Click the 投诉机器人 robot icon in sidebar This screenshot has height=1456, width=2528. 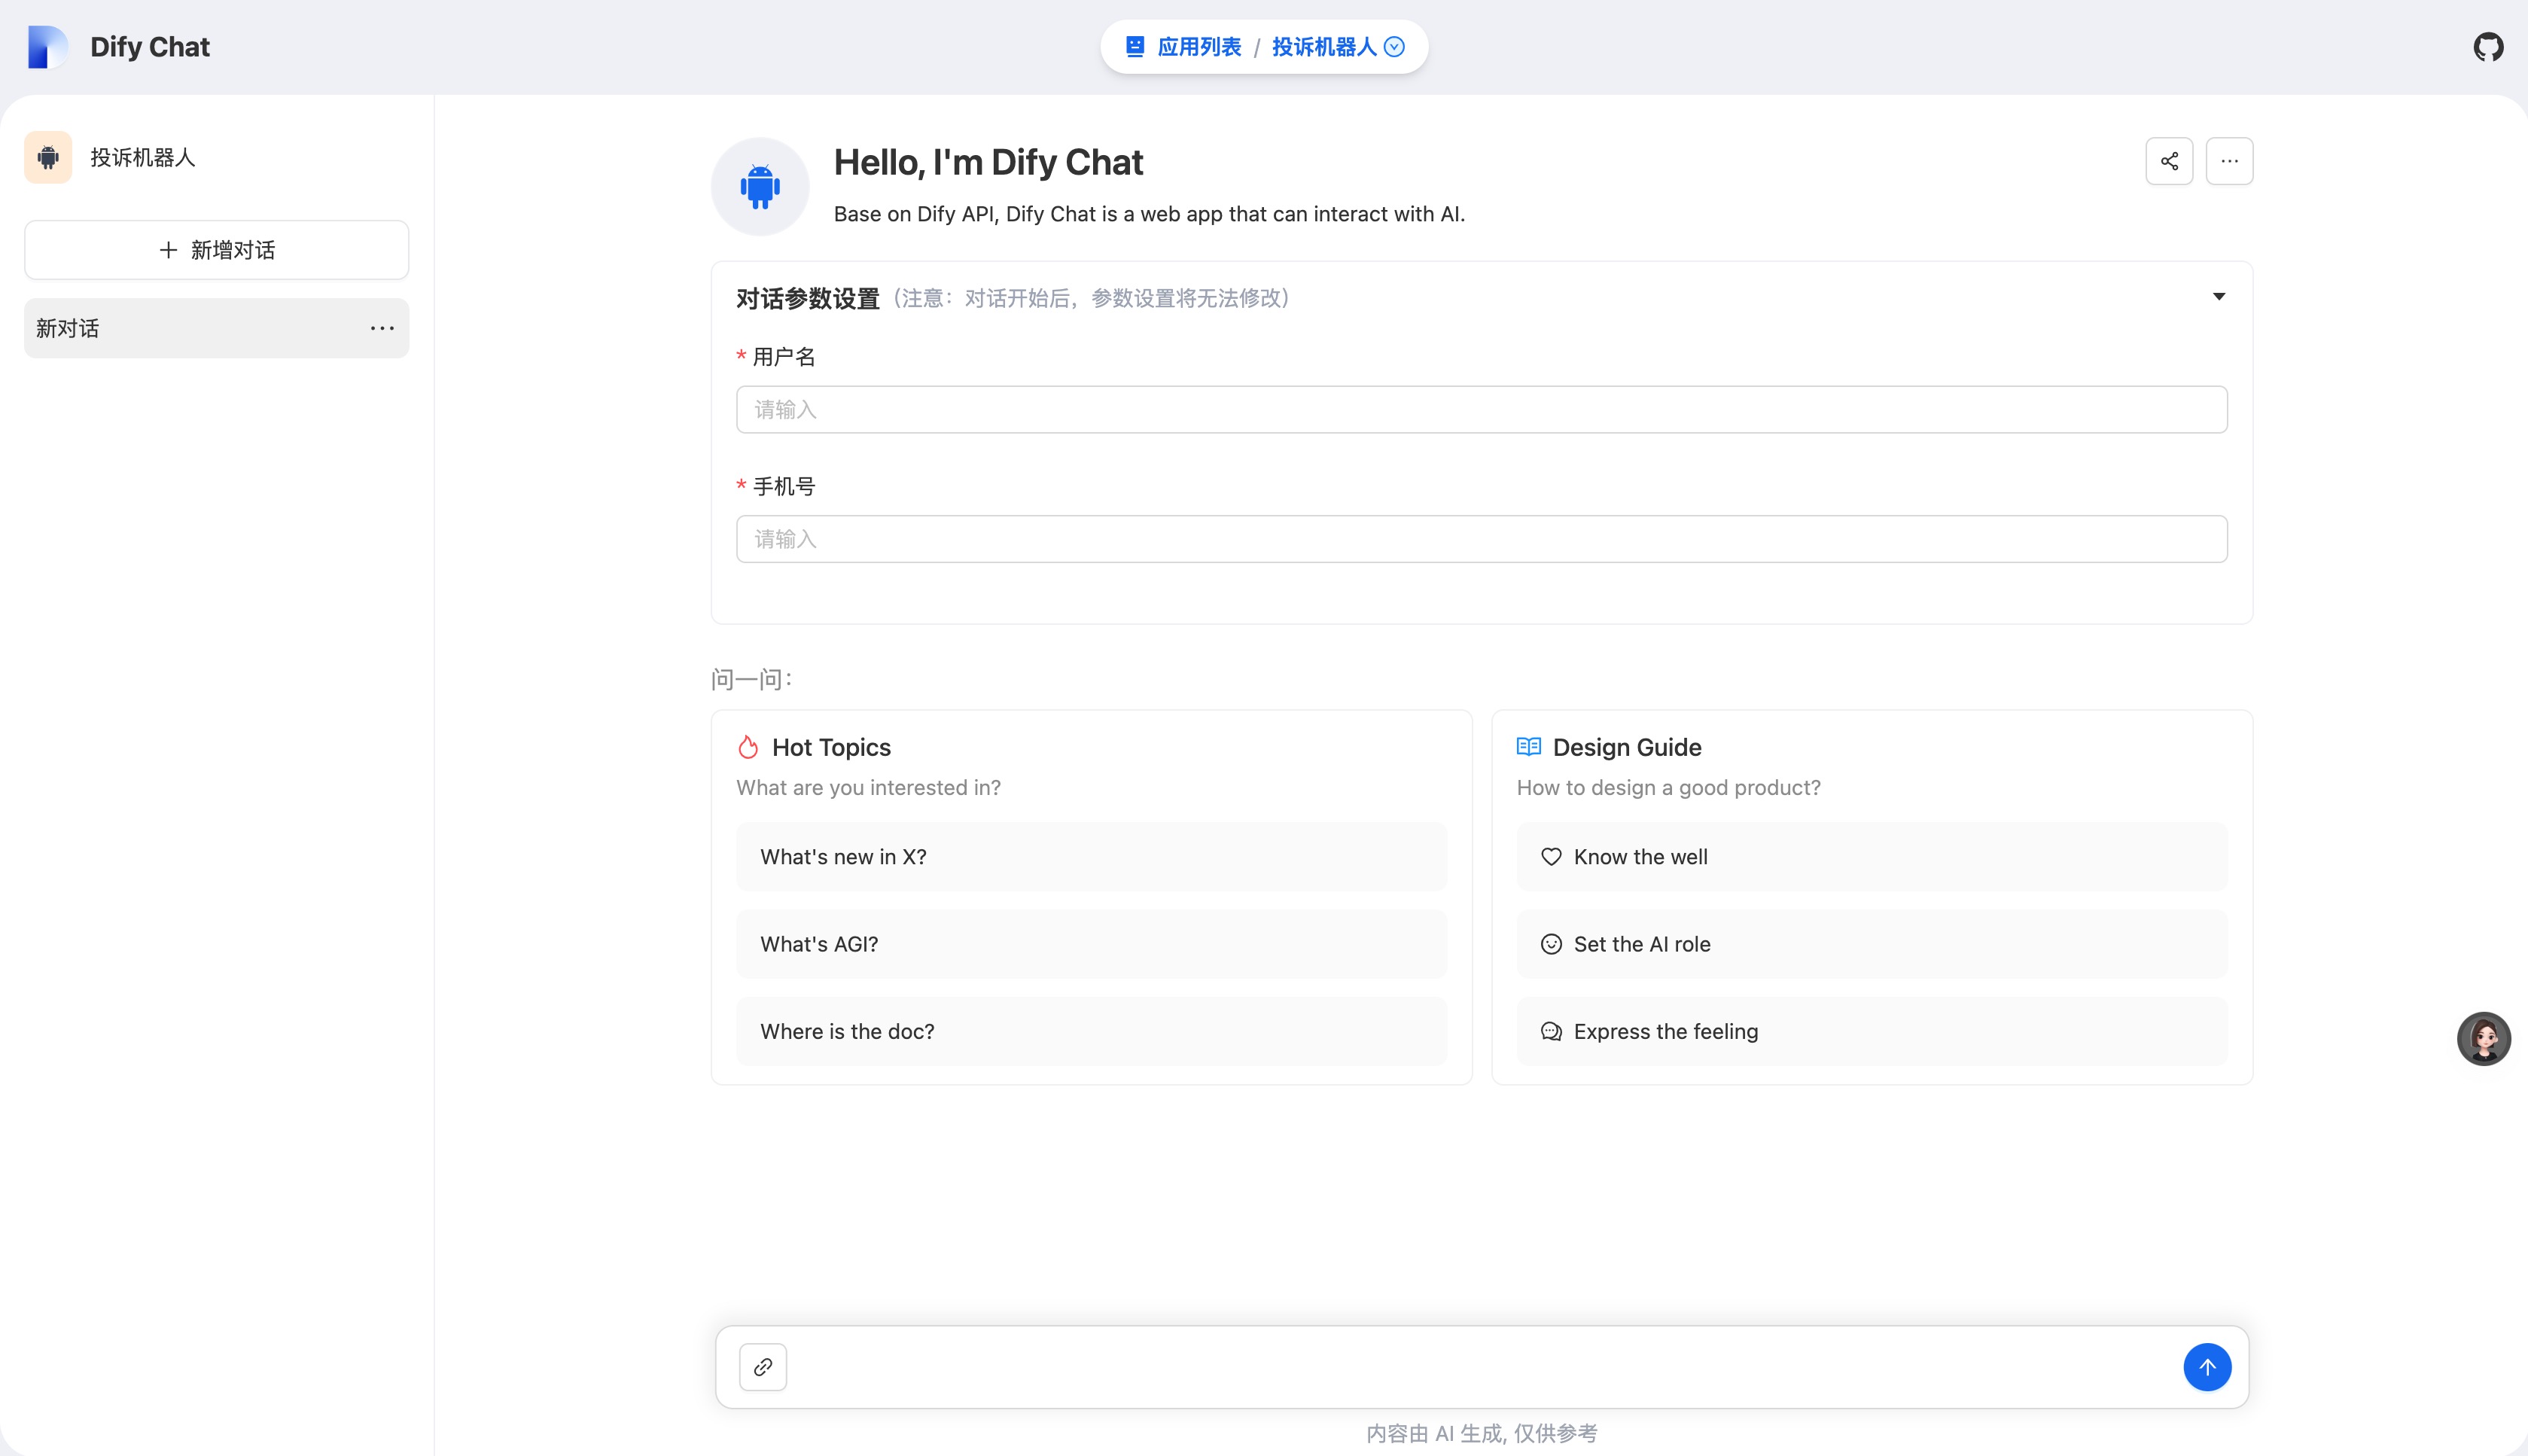click(x=48, y=157)
